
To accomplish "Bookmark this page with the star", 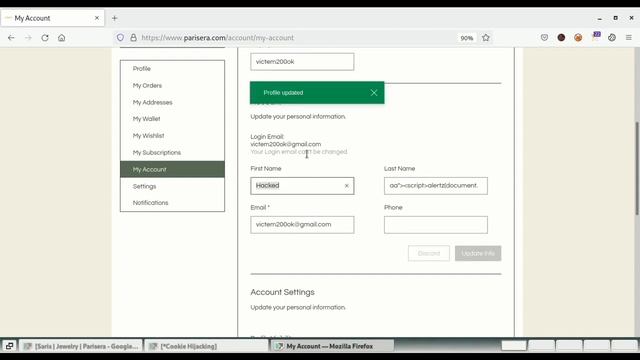I will (486, 38).
